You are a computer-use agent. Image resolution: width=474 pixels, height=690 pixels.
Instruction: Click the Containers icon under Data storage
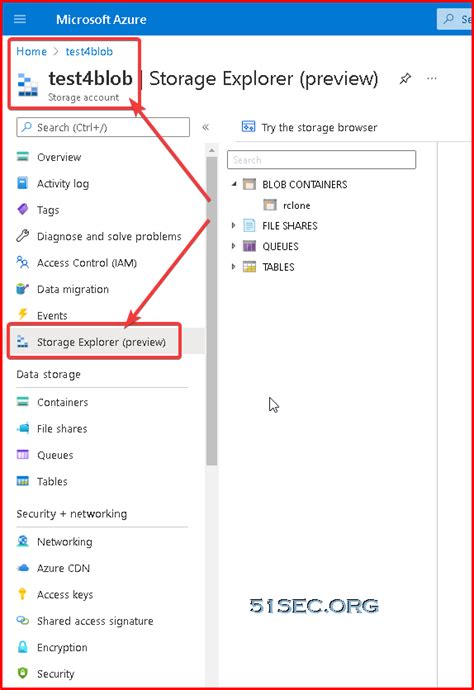pyautogui.click(x=22, y=401)
